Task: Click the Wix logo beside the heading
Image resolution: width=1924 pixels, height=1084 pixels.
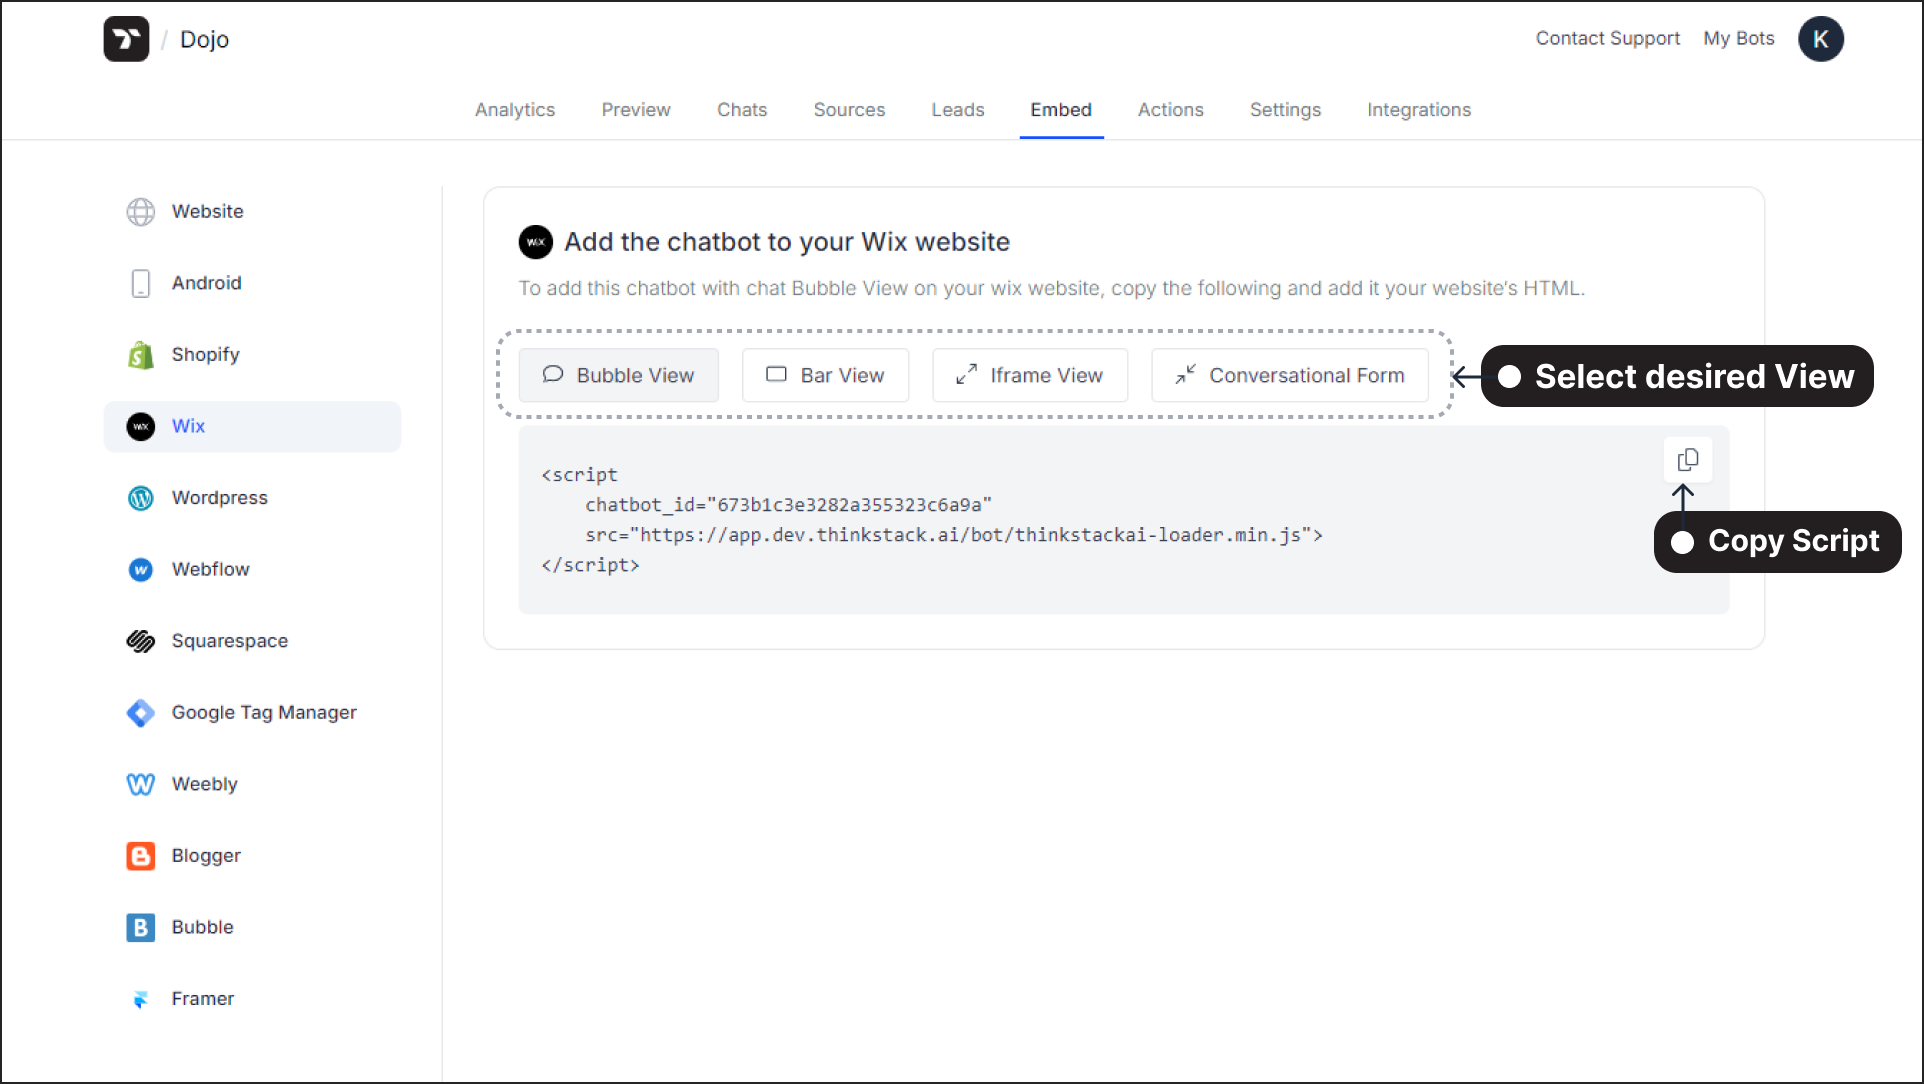Action: [x=536, y=242]
